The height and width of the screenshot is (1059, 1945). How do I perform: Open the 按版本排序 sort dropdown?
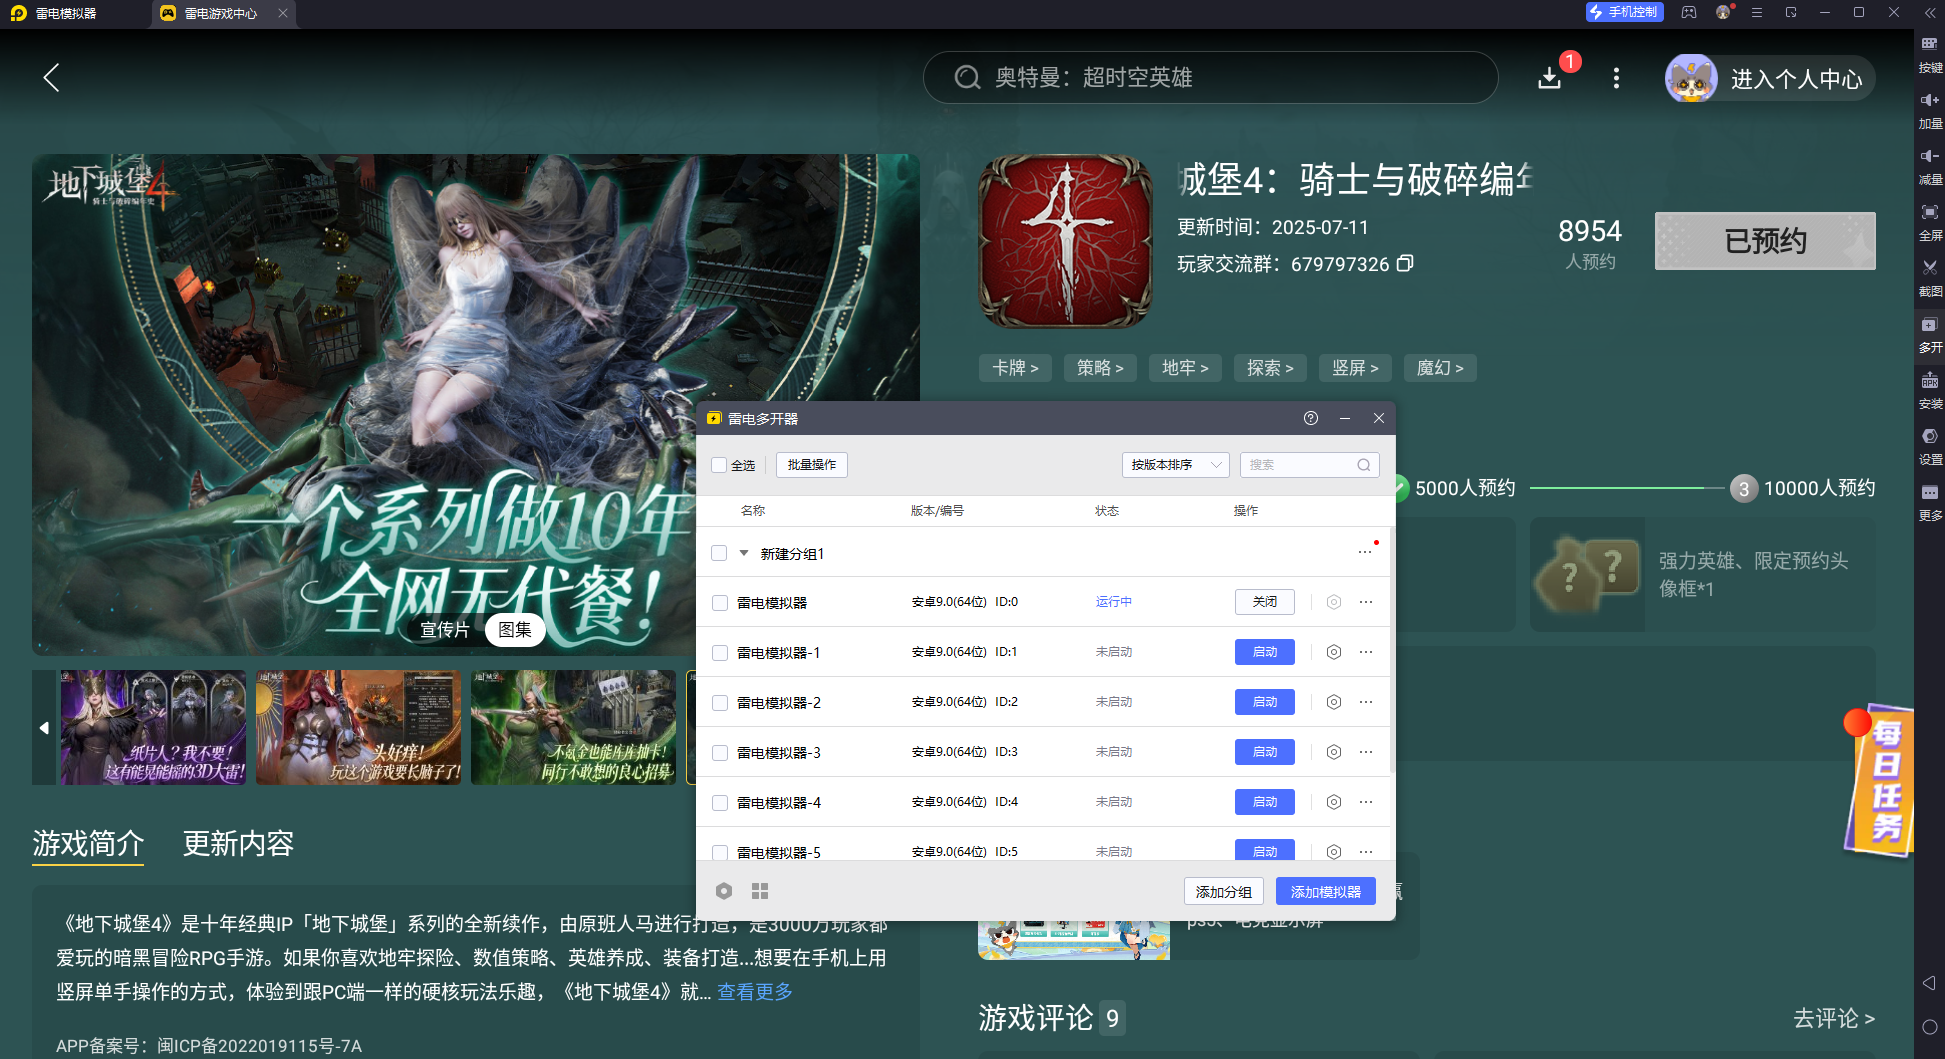coord(1176,465)
